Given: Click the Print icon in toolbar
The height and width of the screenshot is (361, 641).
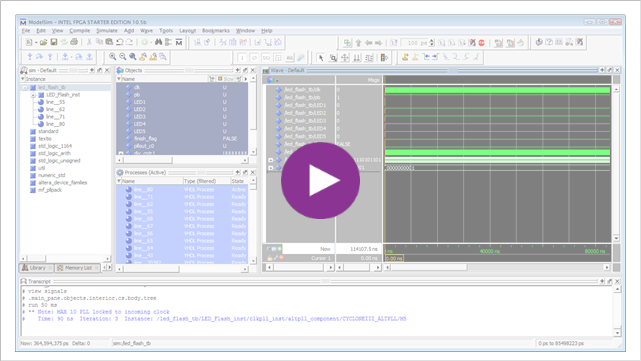Looking at the screenshot, I should point(74,42).
